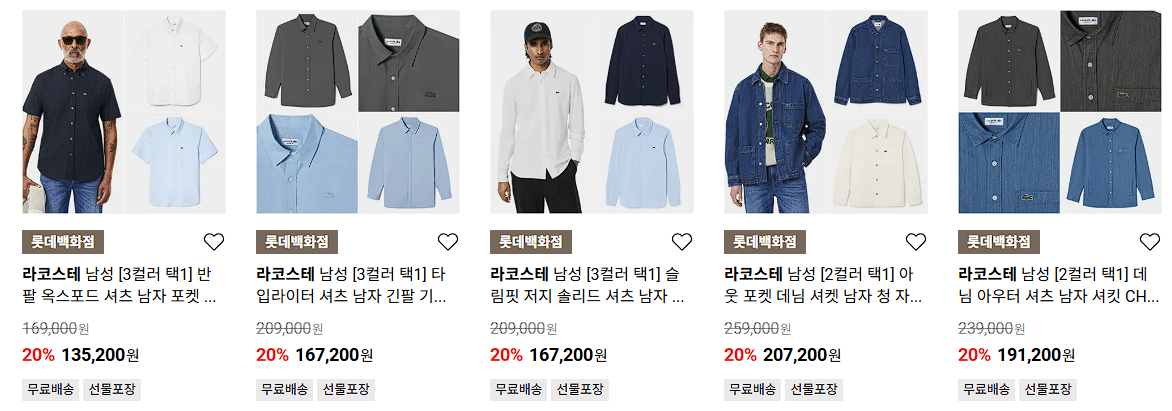Favorite the 슬림핏 저지 솔리드 셔츠 item

(x=682, y=241)
